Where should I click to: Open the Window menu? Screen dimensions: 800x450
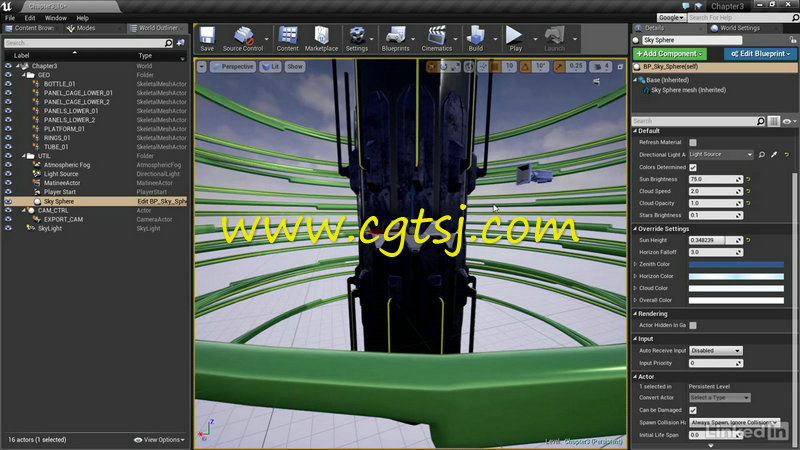pos(56,18)
